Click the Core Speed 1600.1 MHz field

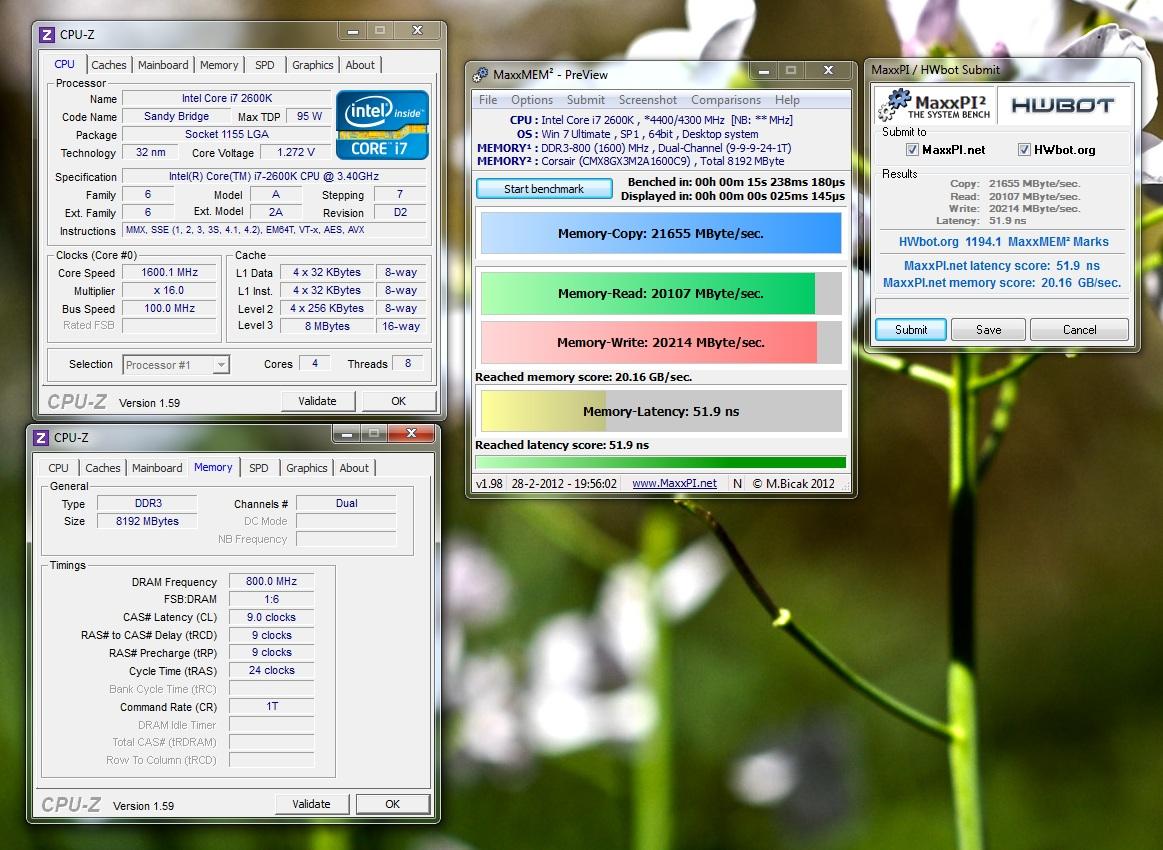click(x=169, y=272)
